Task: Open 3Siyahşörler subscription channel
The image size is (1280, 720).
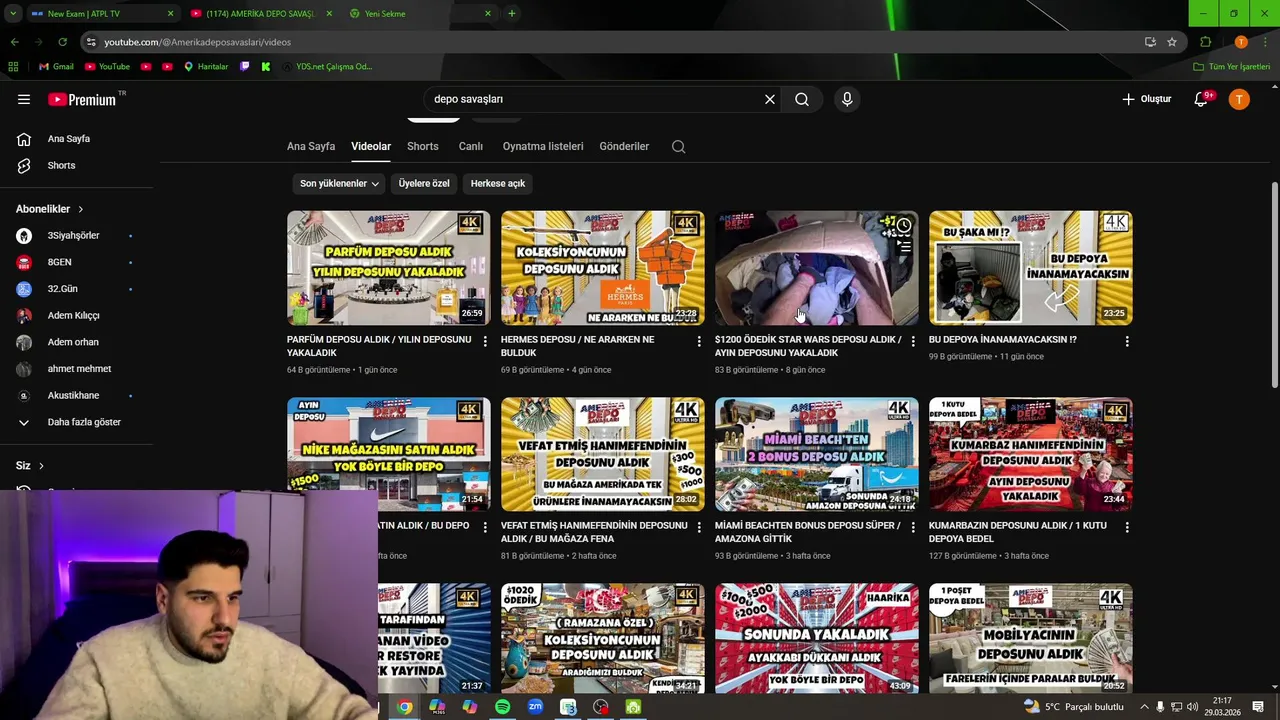Action: tap(76, 236)
